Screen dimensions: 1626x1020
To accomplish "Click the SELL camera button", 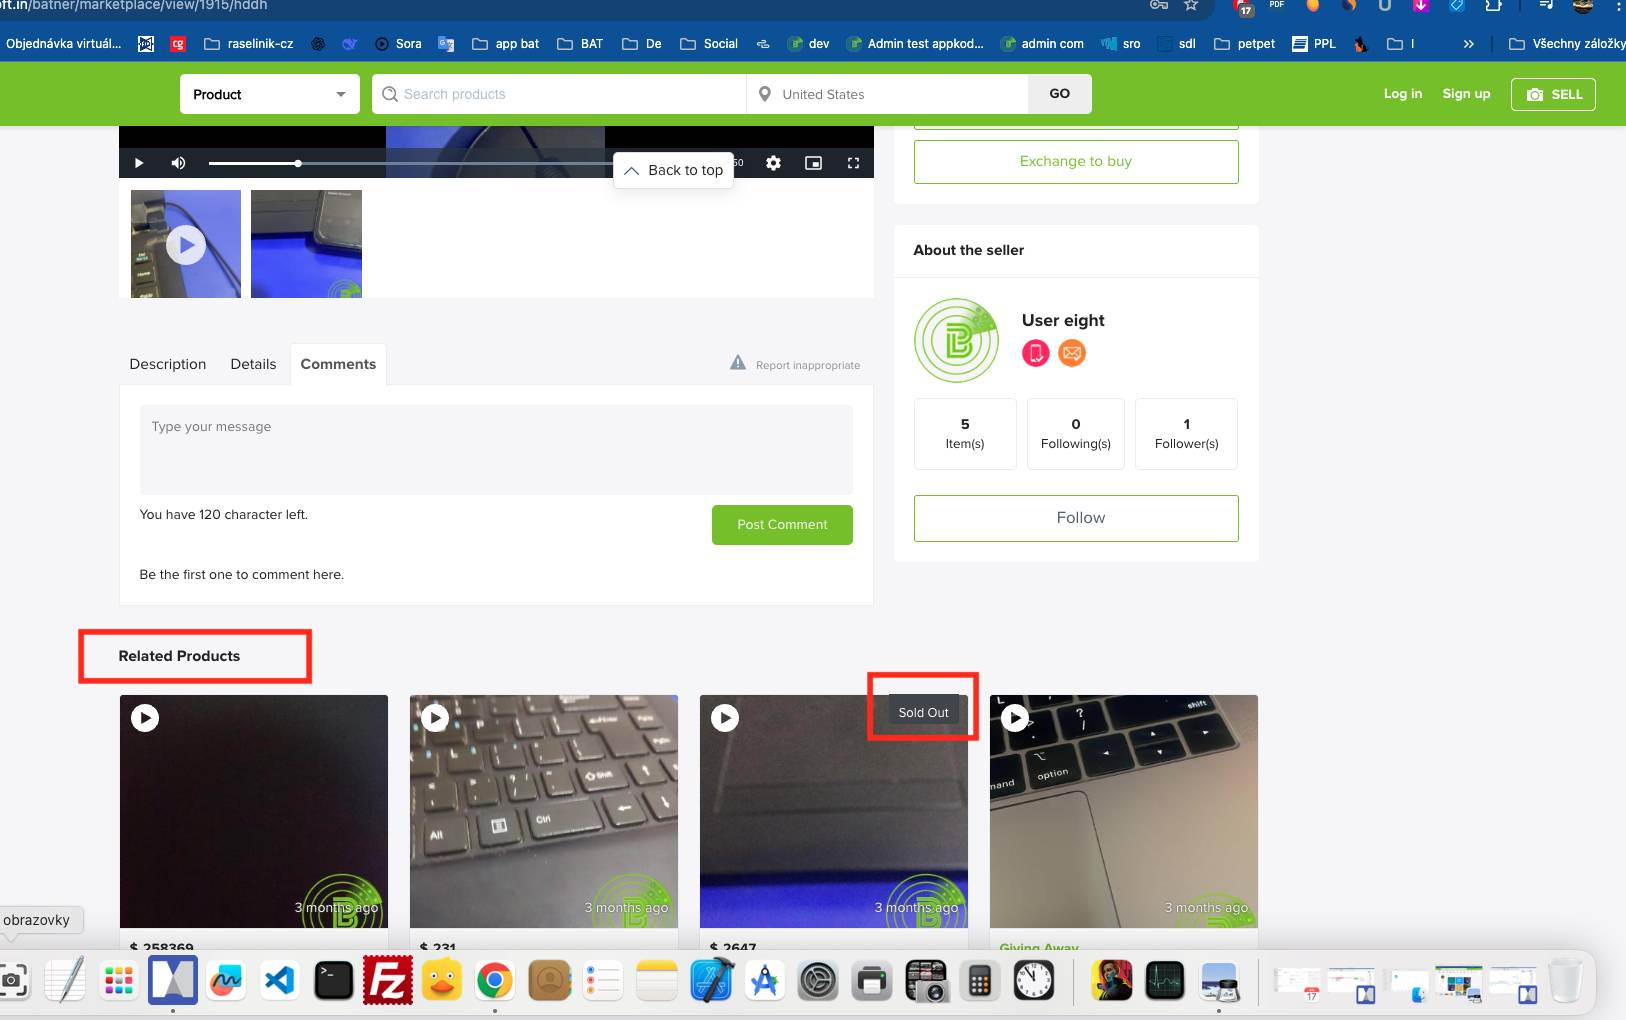I will click(x=1553, y=94).
